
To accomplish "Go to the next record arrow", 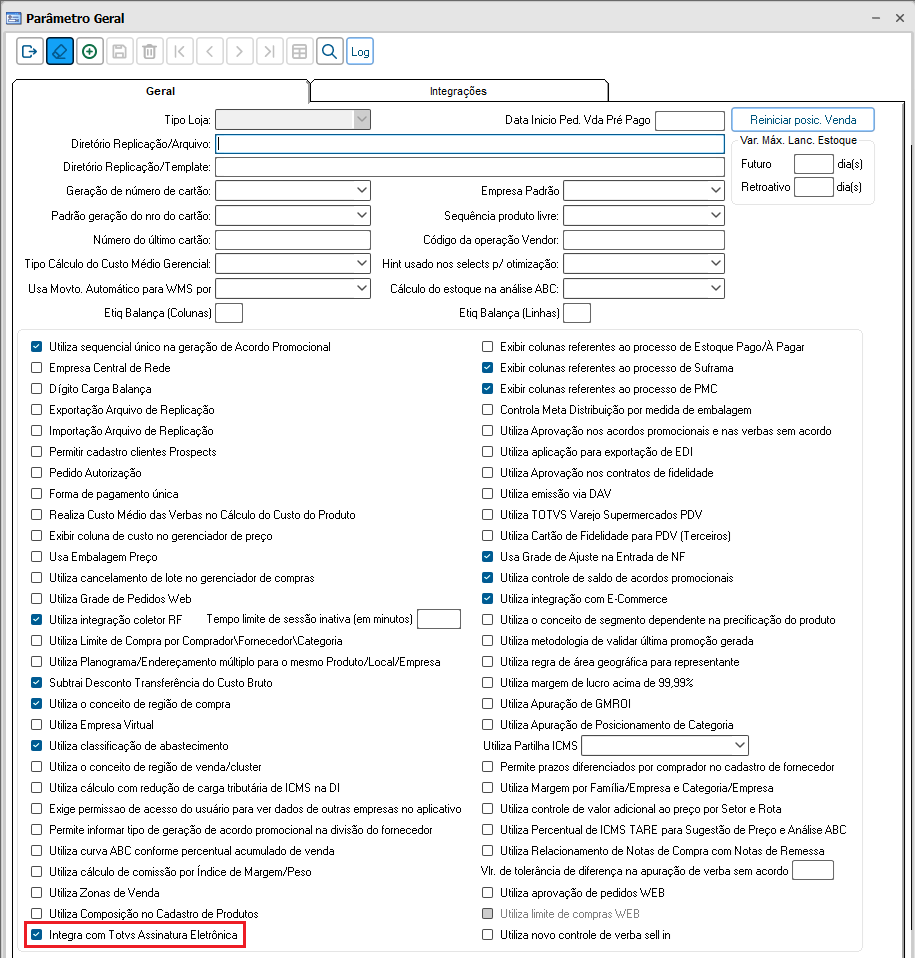I will tap(239, 51).
